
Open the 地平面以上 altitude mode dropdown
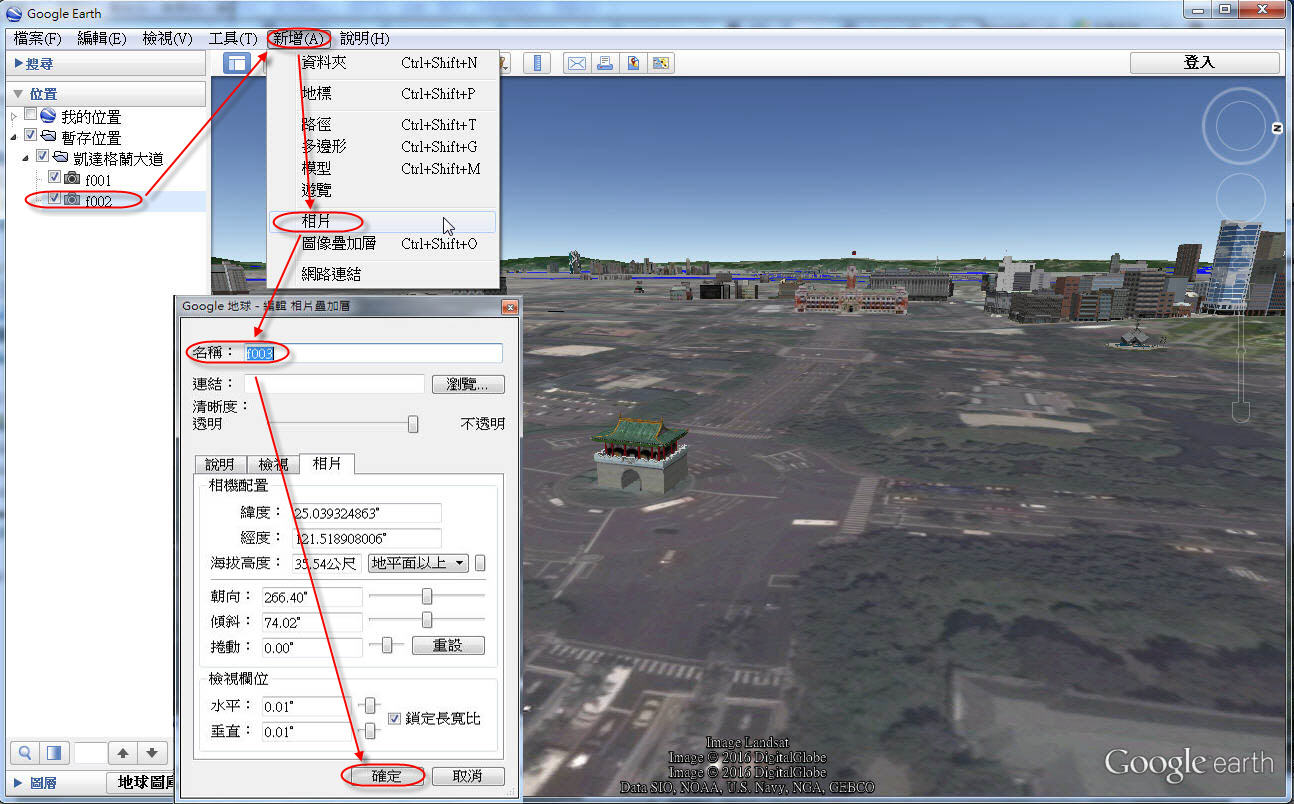click(x=419, y=563)
